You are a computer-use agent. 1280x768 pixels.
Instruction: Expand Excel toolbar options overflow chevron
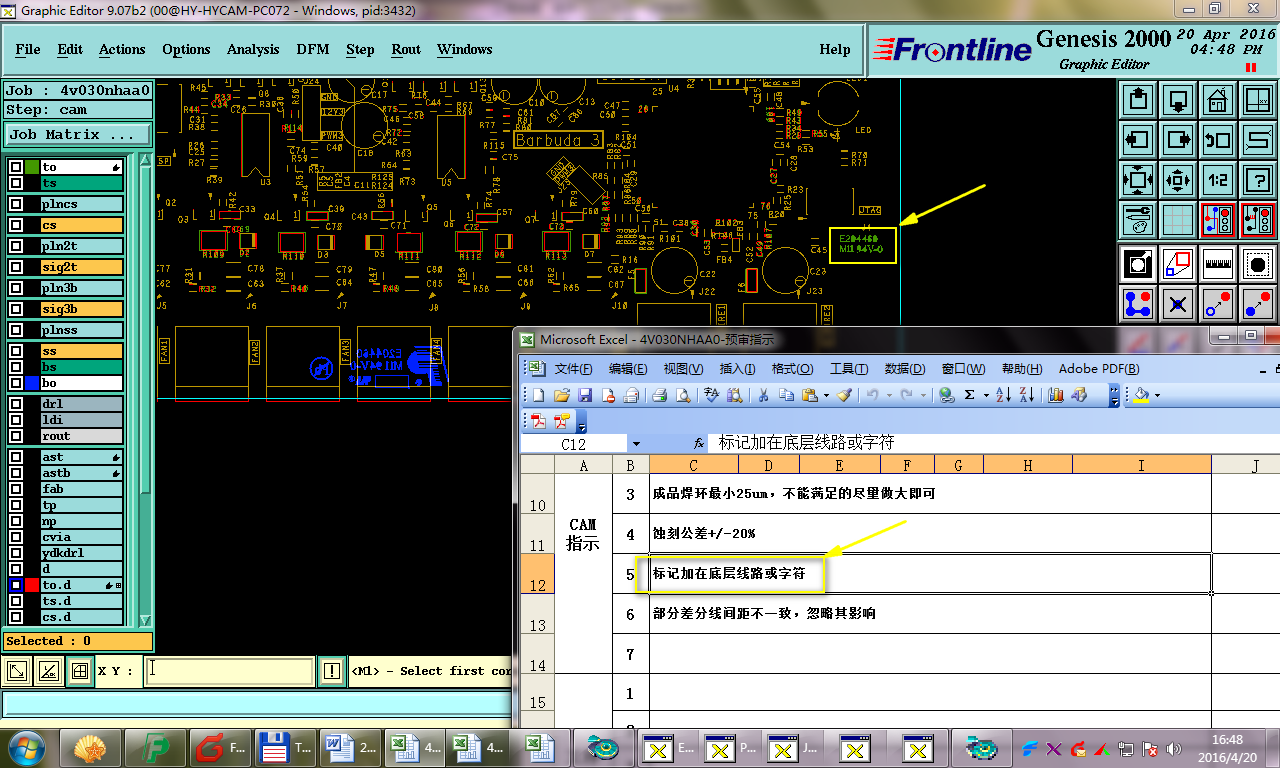1115,395
